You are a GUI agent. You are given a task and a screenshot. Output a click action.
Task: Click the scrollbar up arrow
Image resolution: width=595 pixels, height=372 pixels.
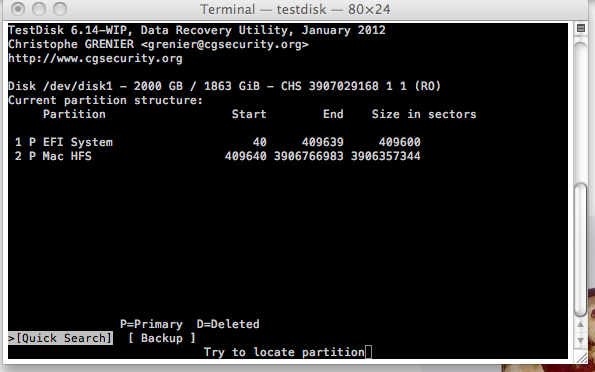click(x=581, y=324)
